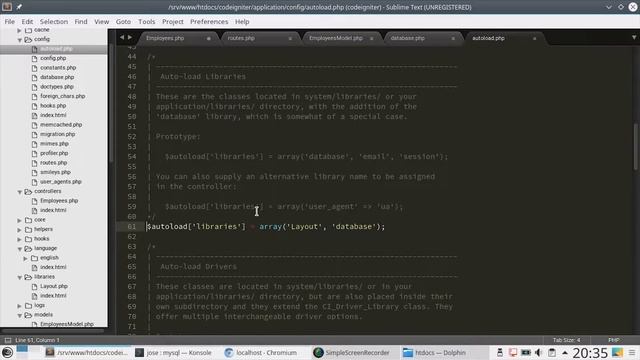
Task: Expand the hooks folder
Action: click(x=20, y=239)
